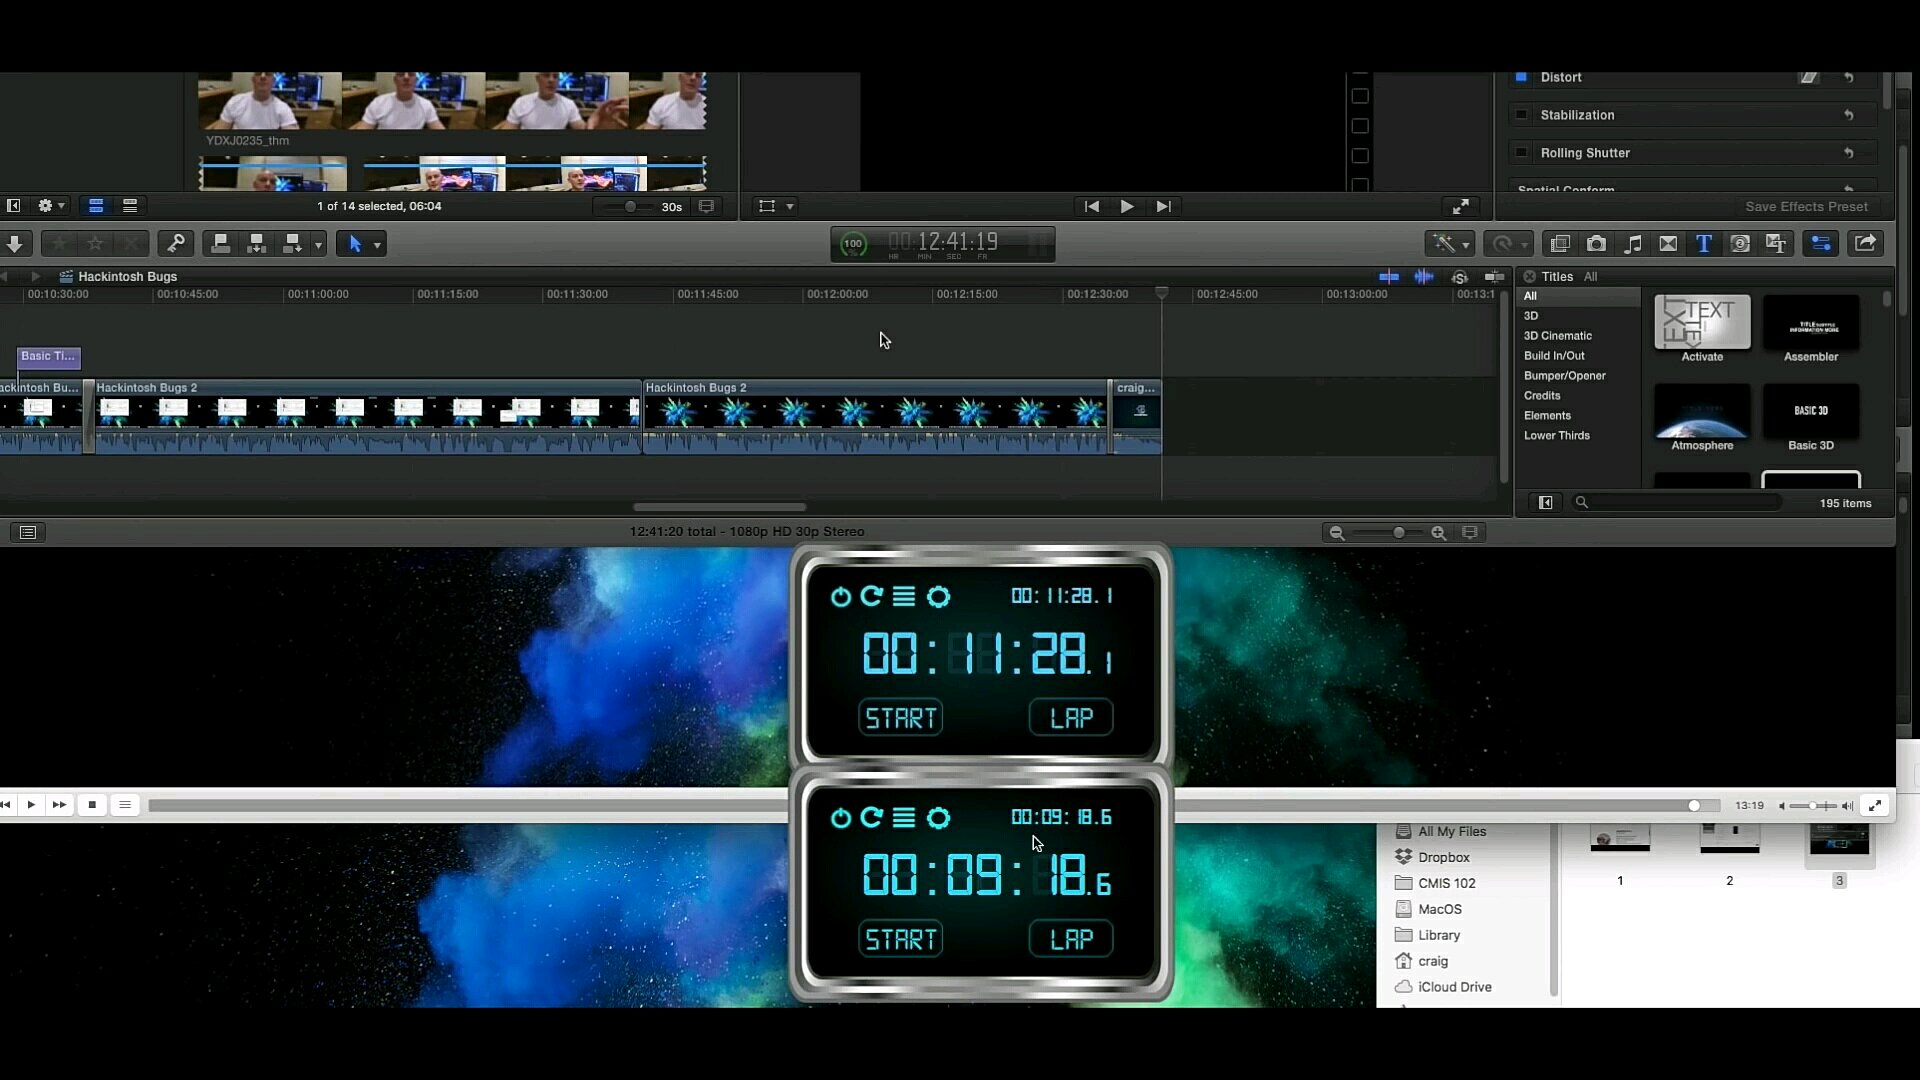Click the timeline zoom slider handle

(x=1399, y=533)
